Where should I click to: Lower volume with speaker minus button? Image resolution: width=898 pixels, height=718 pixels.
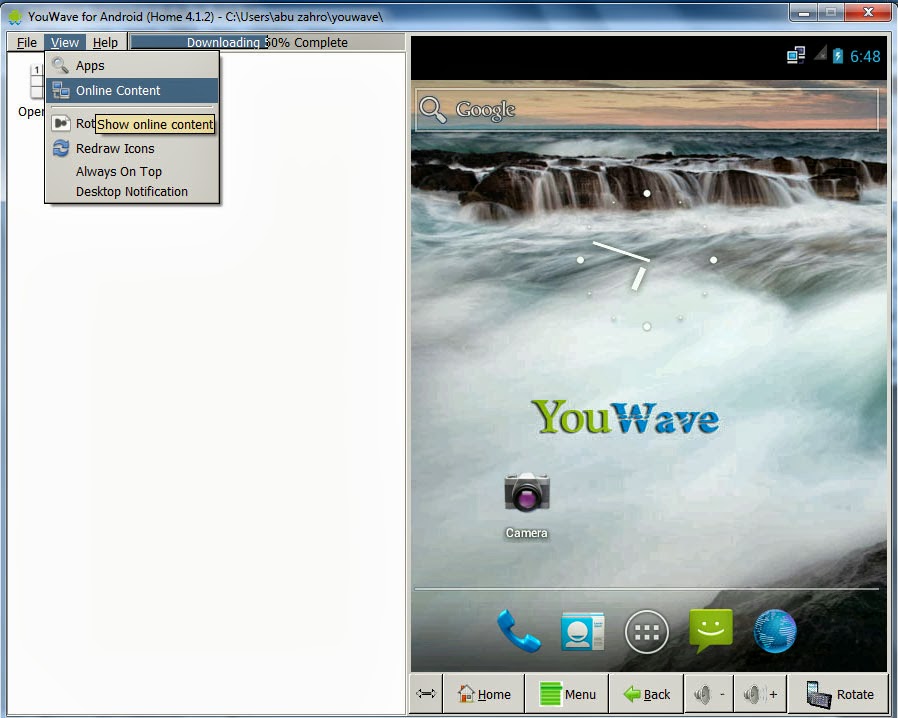coord(709,694)
